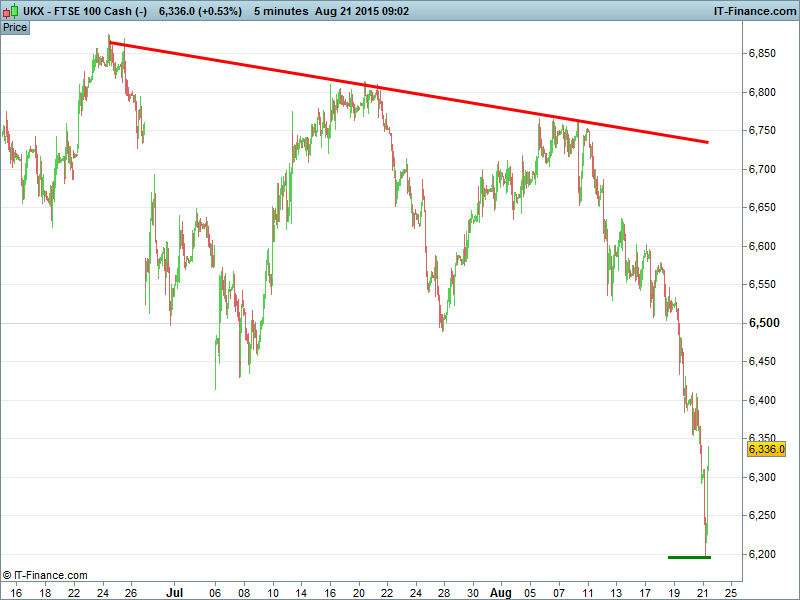Image resolution: width=800 pixels, height=600 pixels.
Task: Click the 6,700 price axis label
Action: pyautogui.click(x=762, y=169)
